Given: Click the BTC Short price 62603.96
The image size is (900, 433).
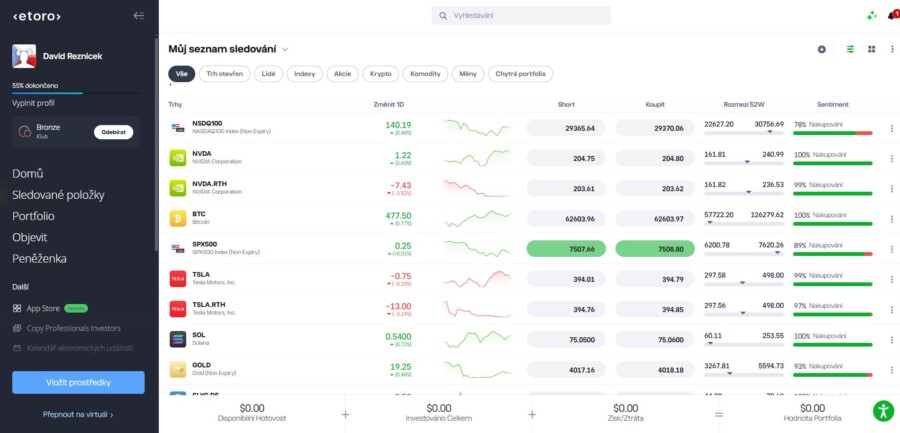Looking at the screenshot, I should (566, 219).
